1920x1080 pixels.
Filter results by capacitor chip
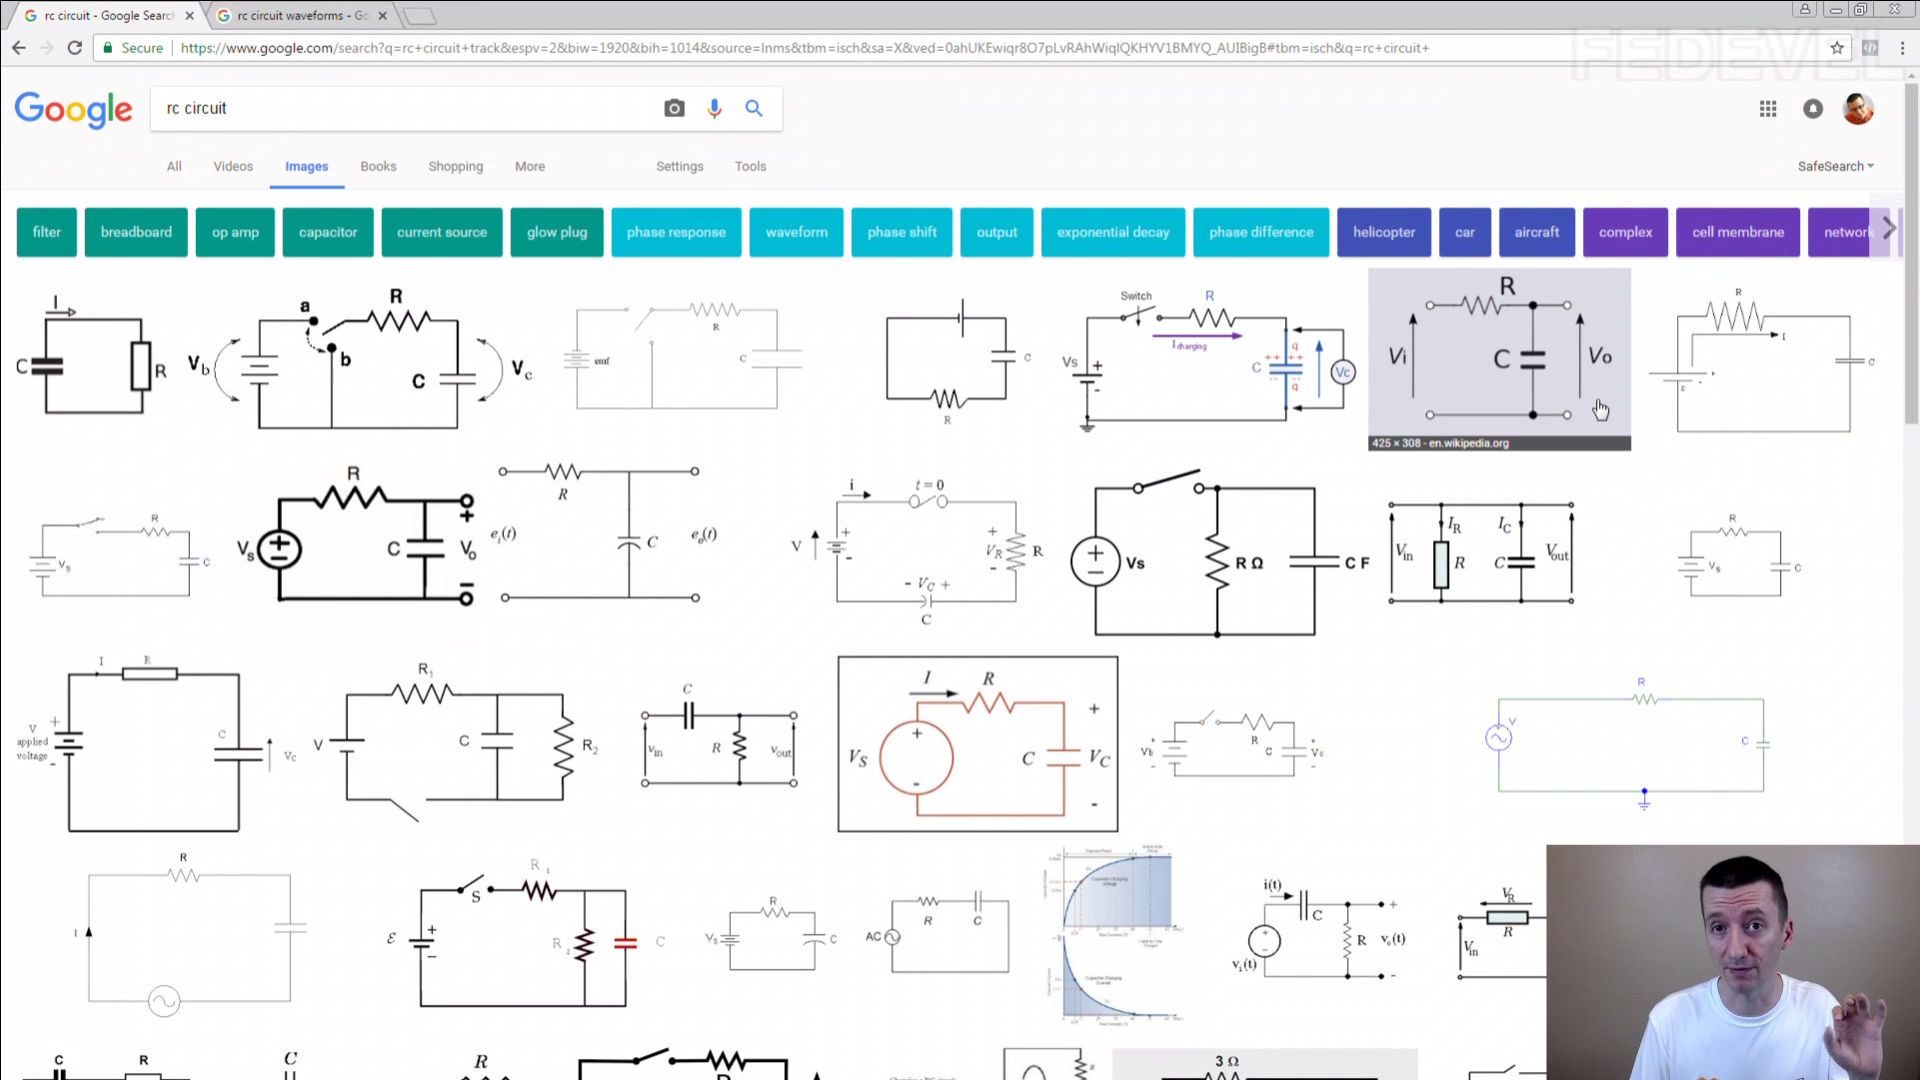[x=328, y=232]
